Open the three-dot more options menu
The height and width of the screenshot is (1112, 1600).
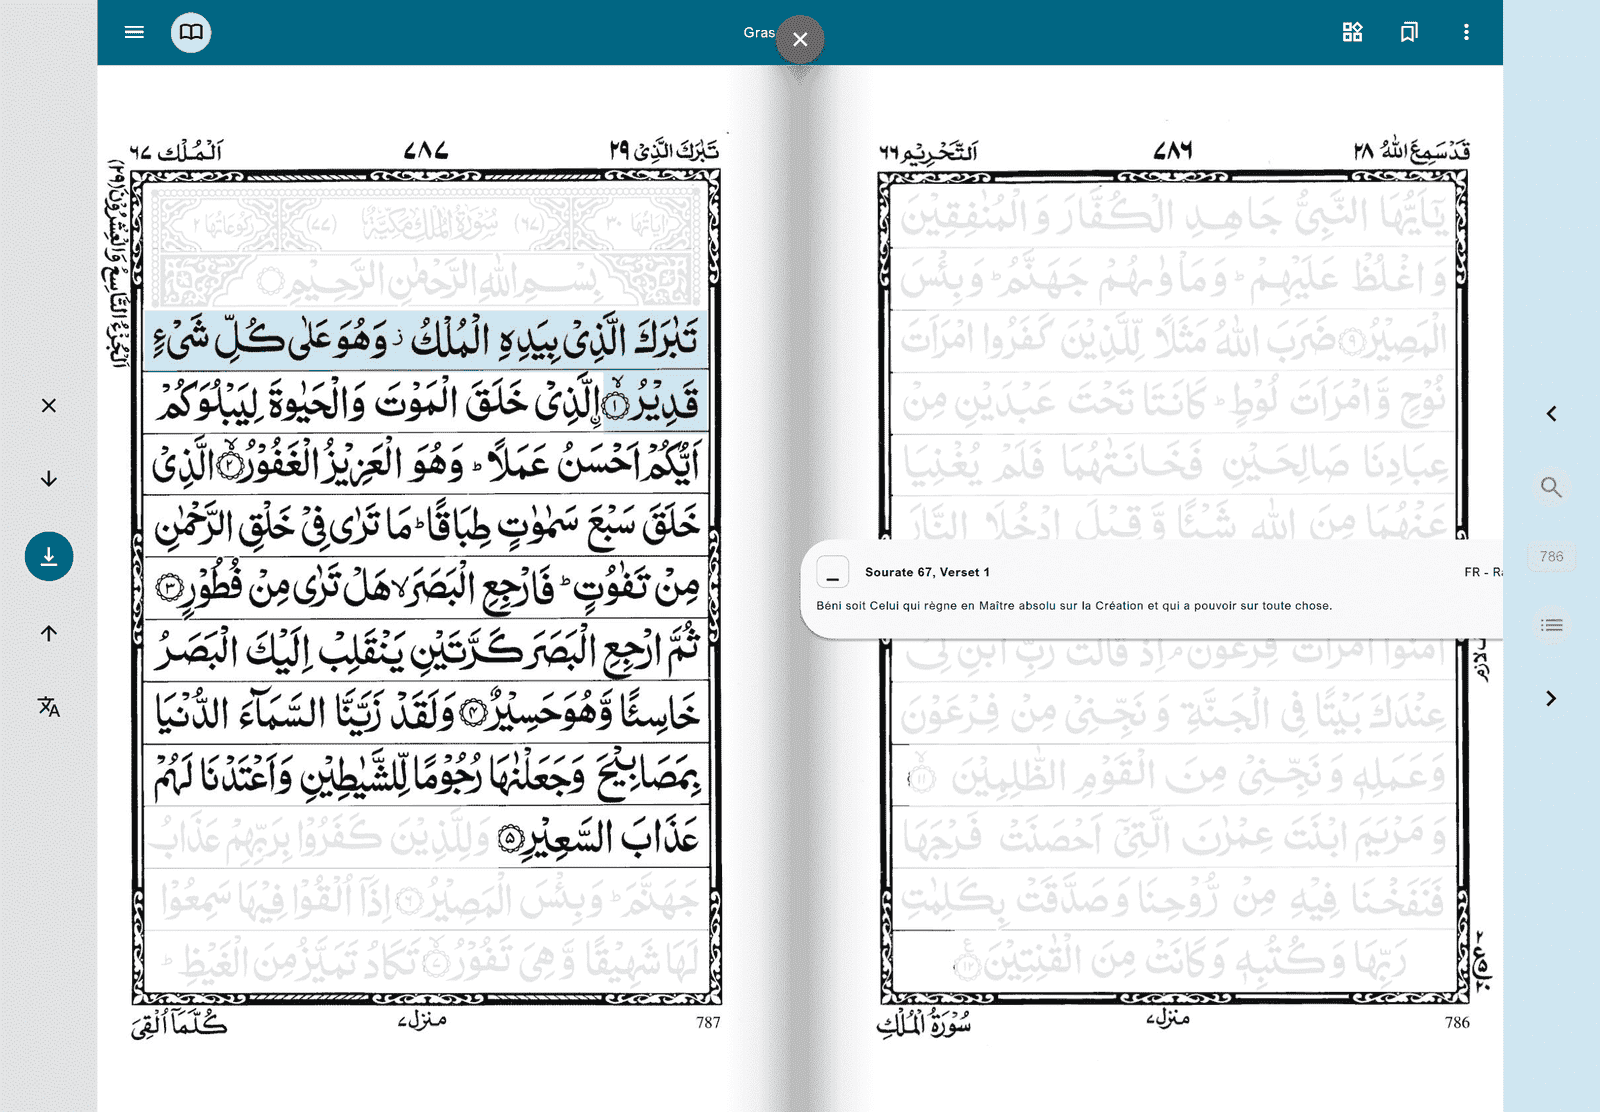[1466, 32]
